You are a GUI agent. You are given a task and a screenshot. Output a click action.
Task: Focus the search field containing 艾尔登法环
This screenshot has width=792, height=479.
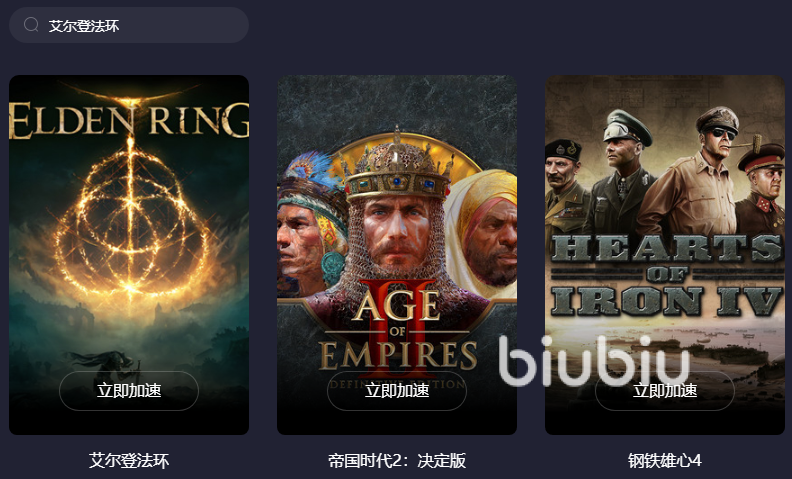click(129, 25)
